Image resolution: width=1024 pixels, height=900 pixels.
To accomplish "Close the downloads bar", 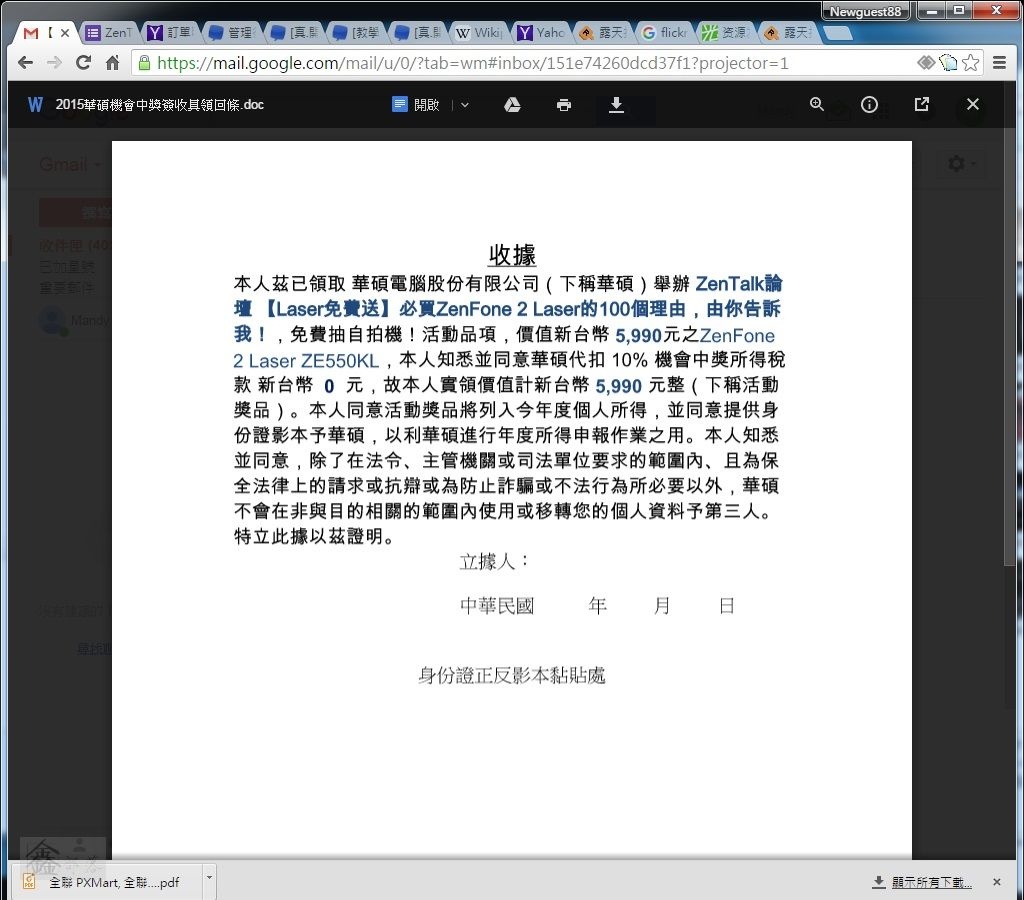I will pos(997,882).
